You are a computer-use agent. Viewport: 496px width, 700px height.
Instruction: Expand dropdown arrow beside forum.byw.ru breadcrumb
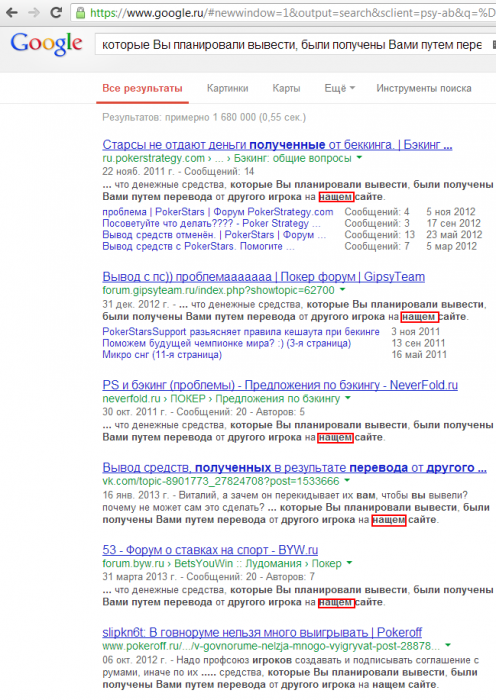(x=349, y=563)
